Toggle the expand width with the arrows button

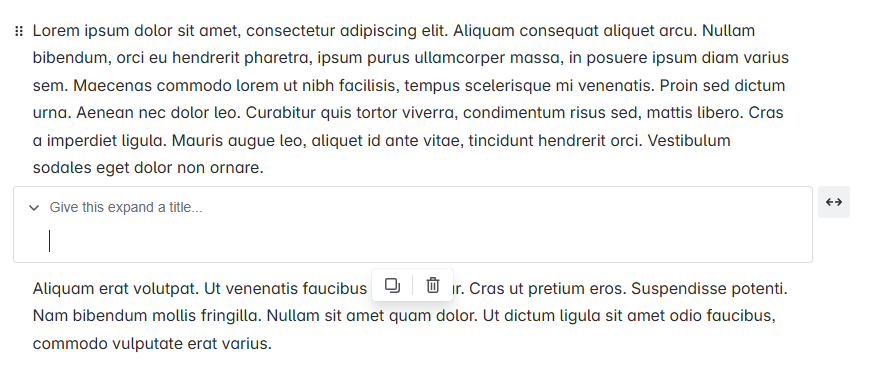point(834,202)
